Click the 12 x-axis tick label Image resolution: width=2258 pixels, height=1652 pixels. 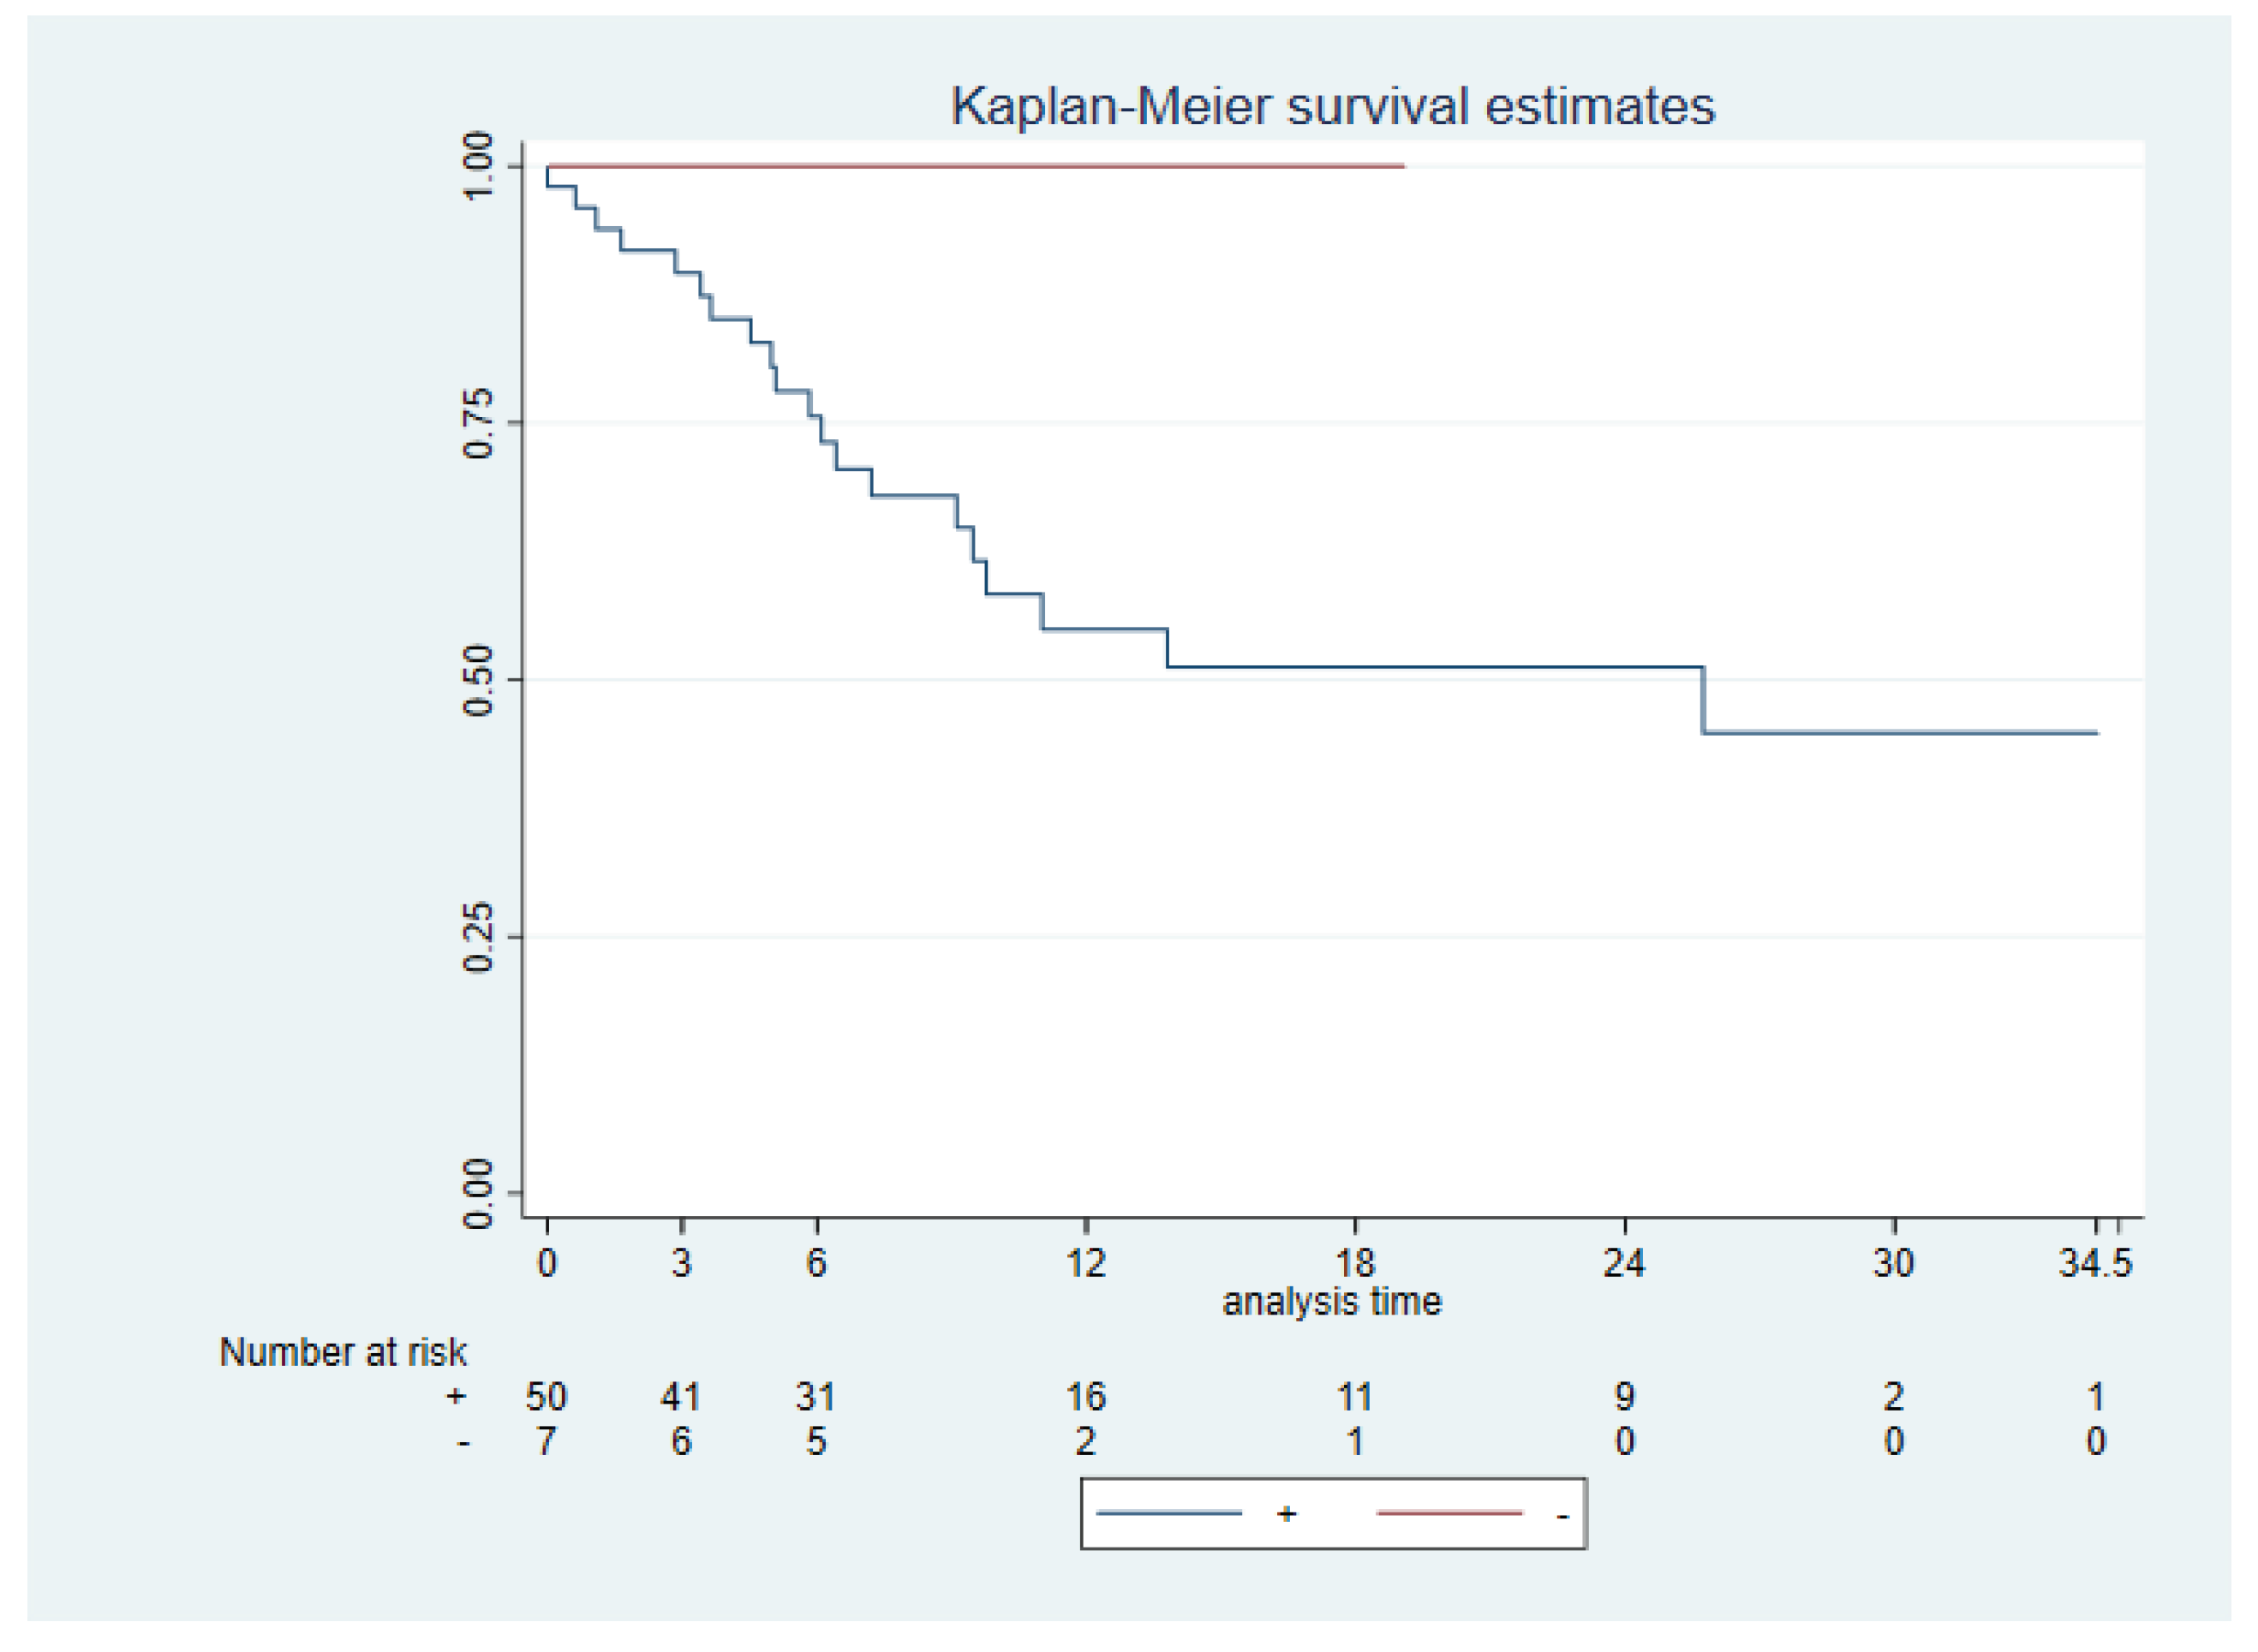click(1086, 1263)
